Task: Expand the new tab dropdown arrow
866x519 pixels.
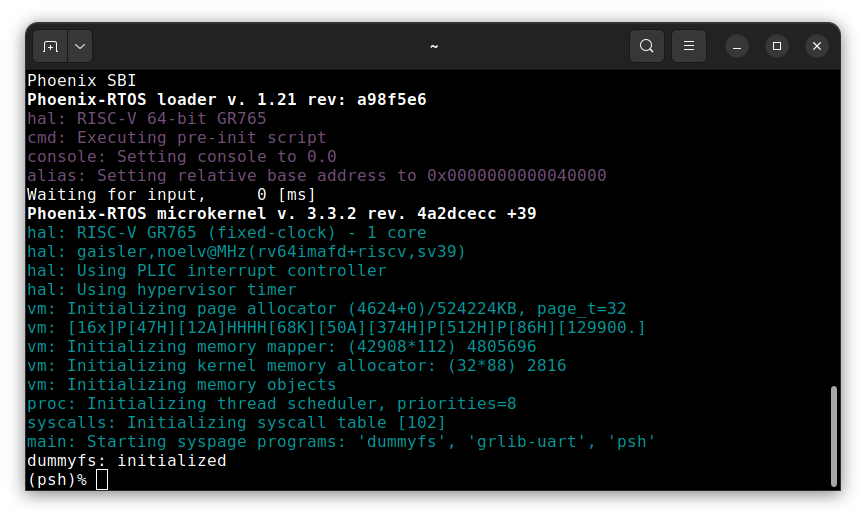Action: point(79,46)
